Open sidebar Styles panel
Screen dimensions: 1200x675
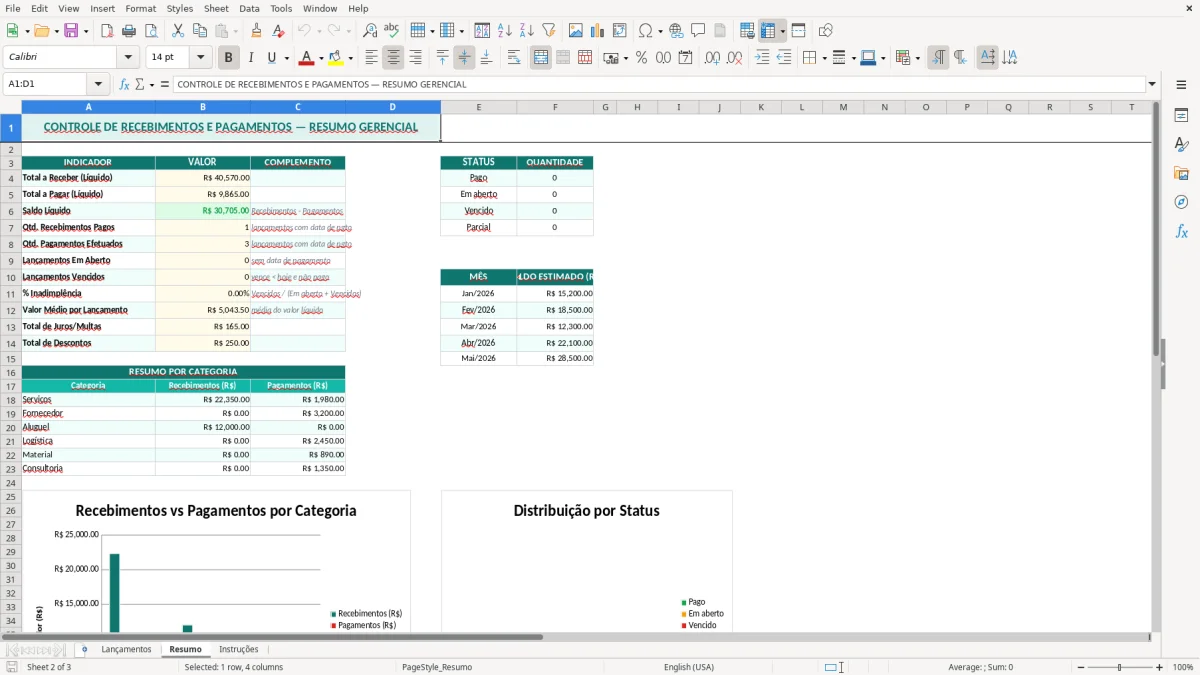click(x=1181, y=144)
